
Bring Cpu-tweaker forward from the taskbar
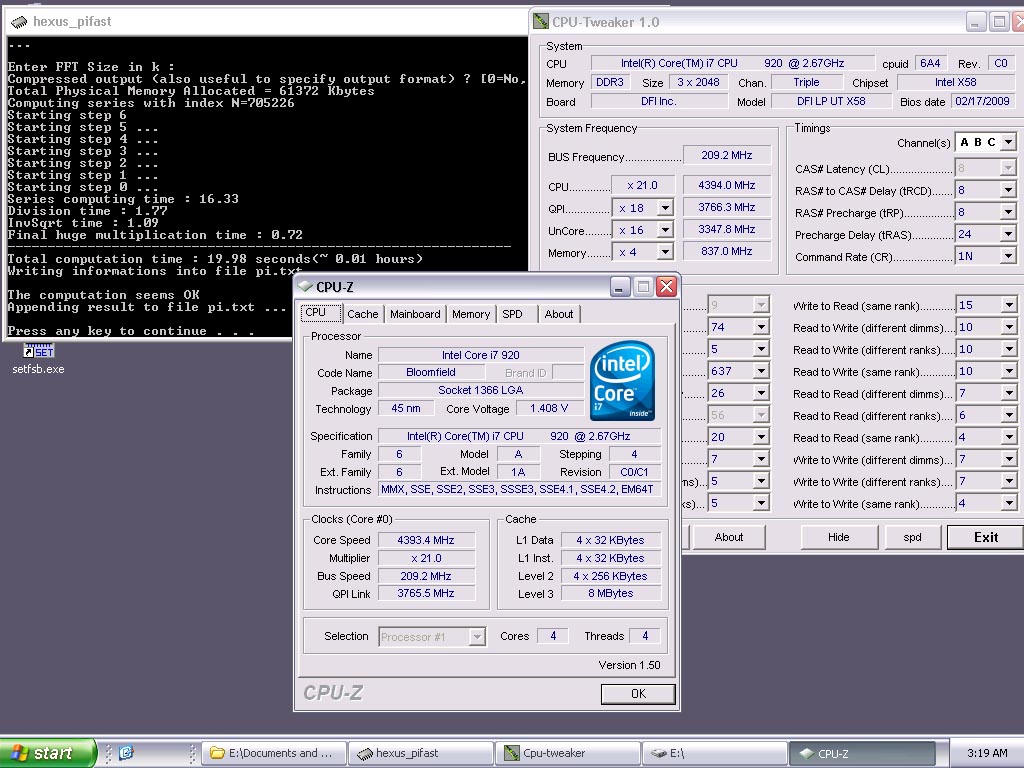[568, 753]
